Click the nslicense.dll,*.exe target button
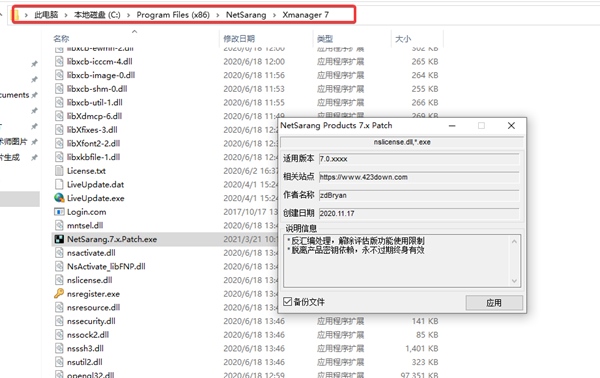The width and height of the screenshot is (600, 378). click(402, 142)
